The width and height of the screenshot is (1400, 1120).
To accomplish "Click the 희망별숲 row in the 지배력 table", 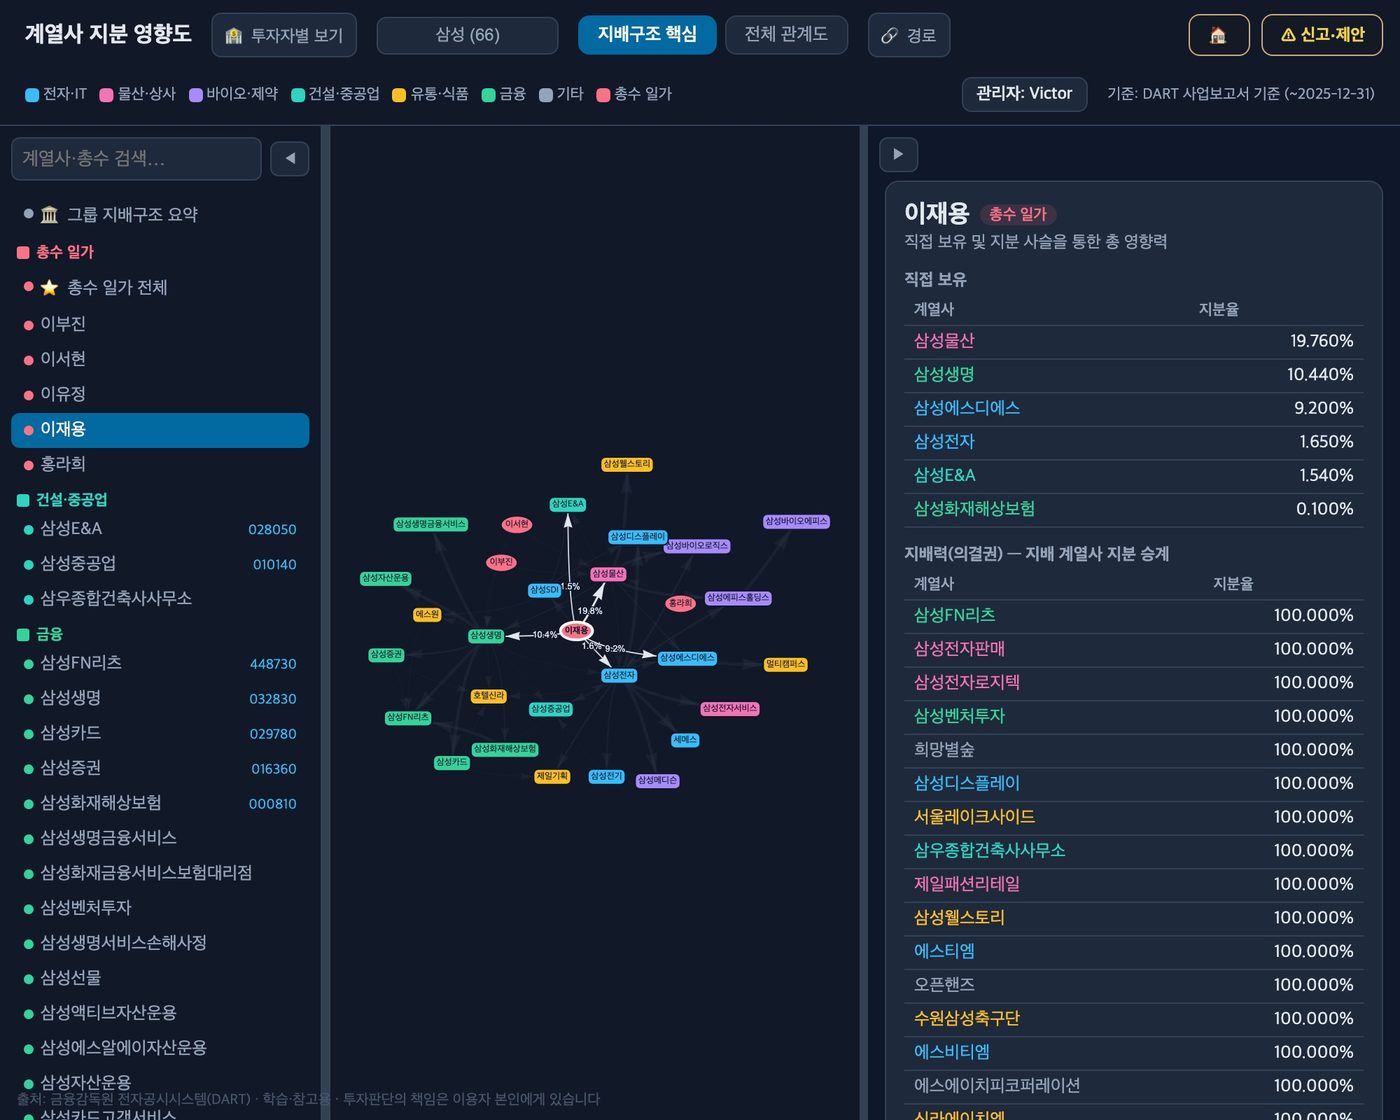I will [x=1133, y=750].
